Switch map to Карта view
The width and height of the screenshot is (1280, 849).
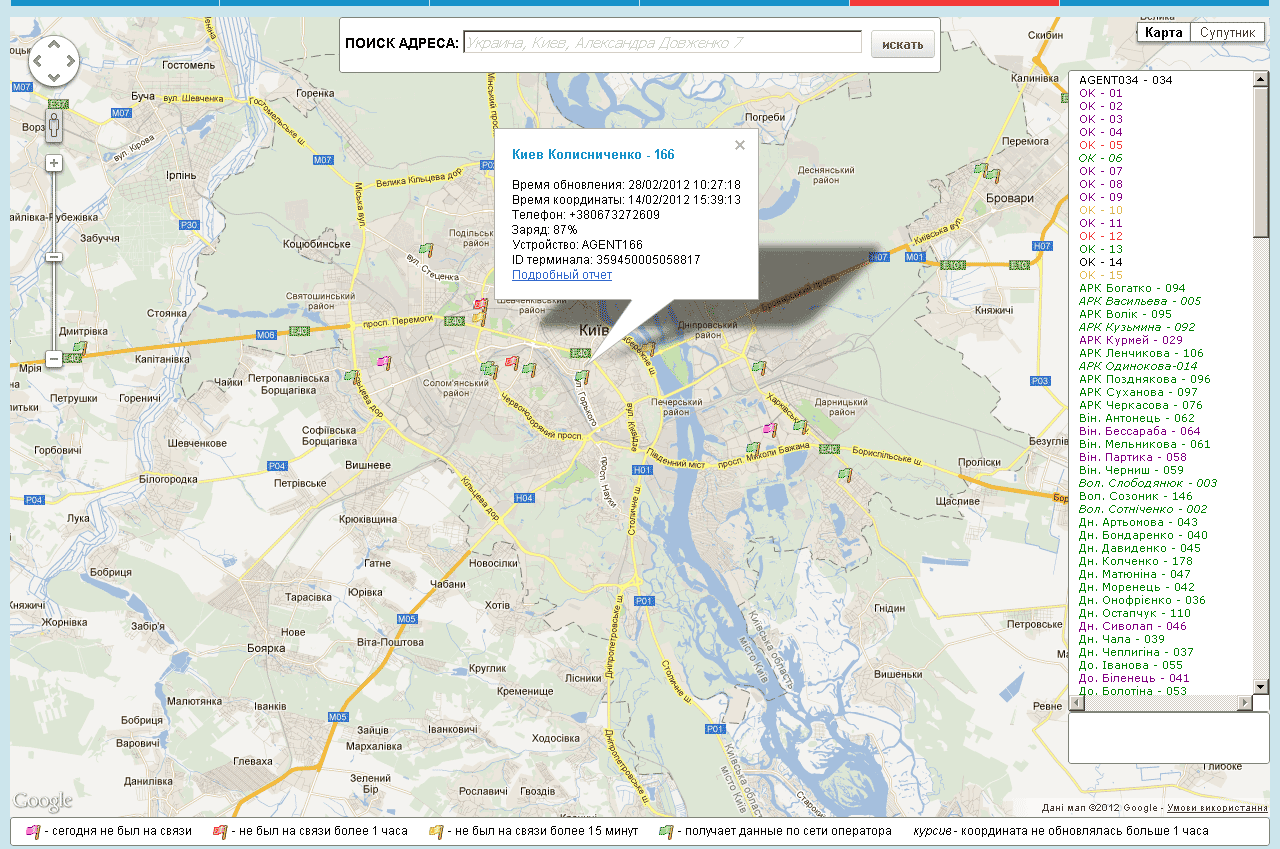point(1163,33)
